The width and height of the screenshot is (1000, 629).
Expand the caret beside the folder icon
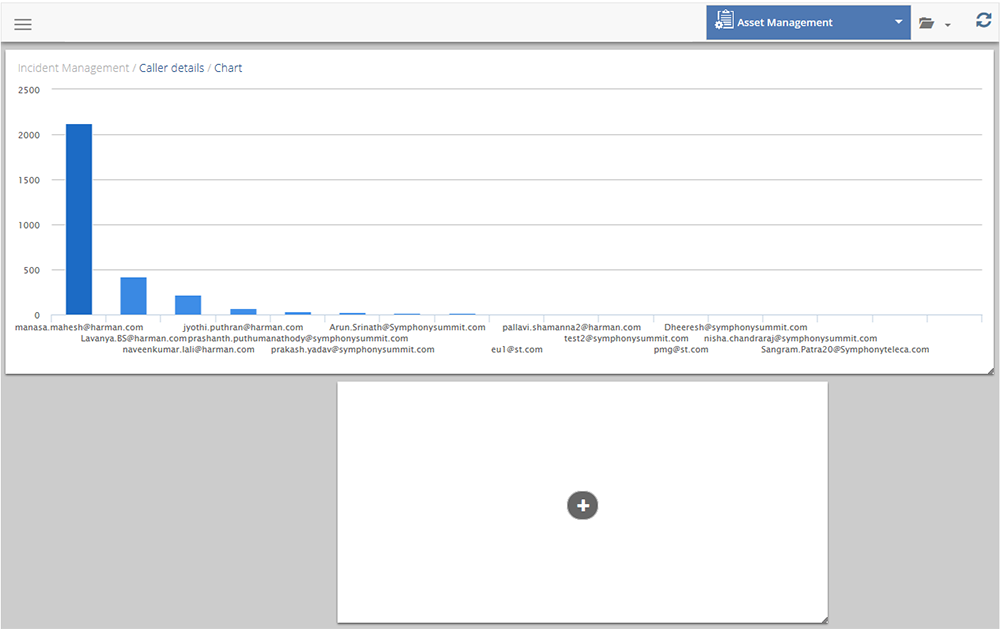(x=947, y=25)
